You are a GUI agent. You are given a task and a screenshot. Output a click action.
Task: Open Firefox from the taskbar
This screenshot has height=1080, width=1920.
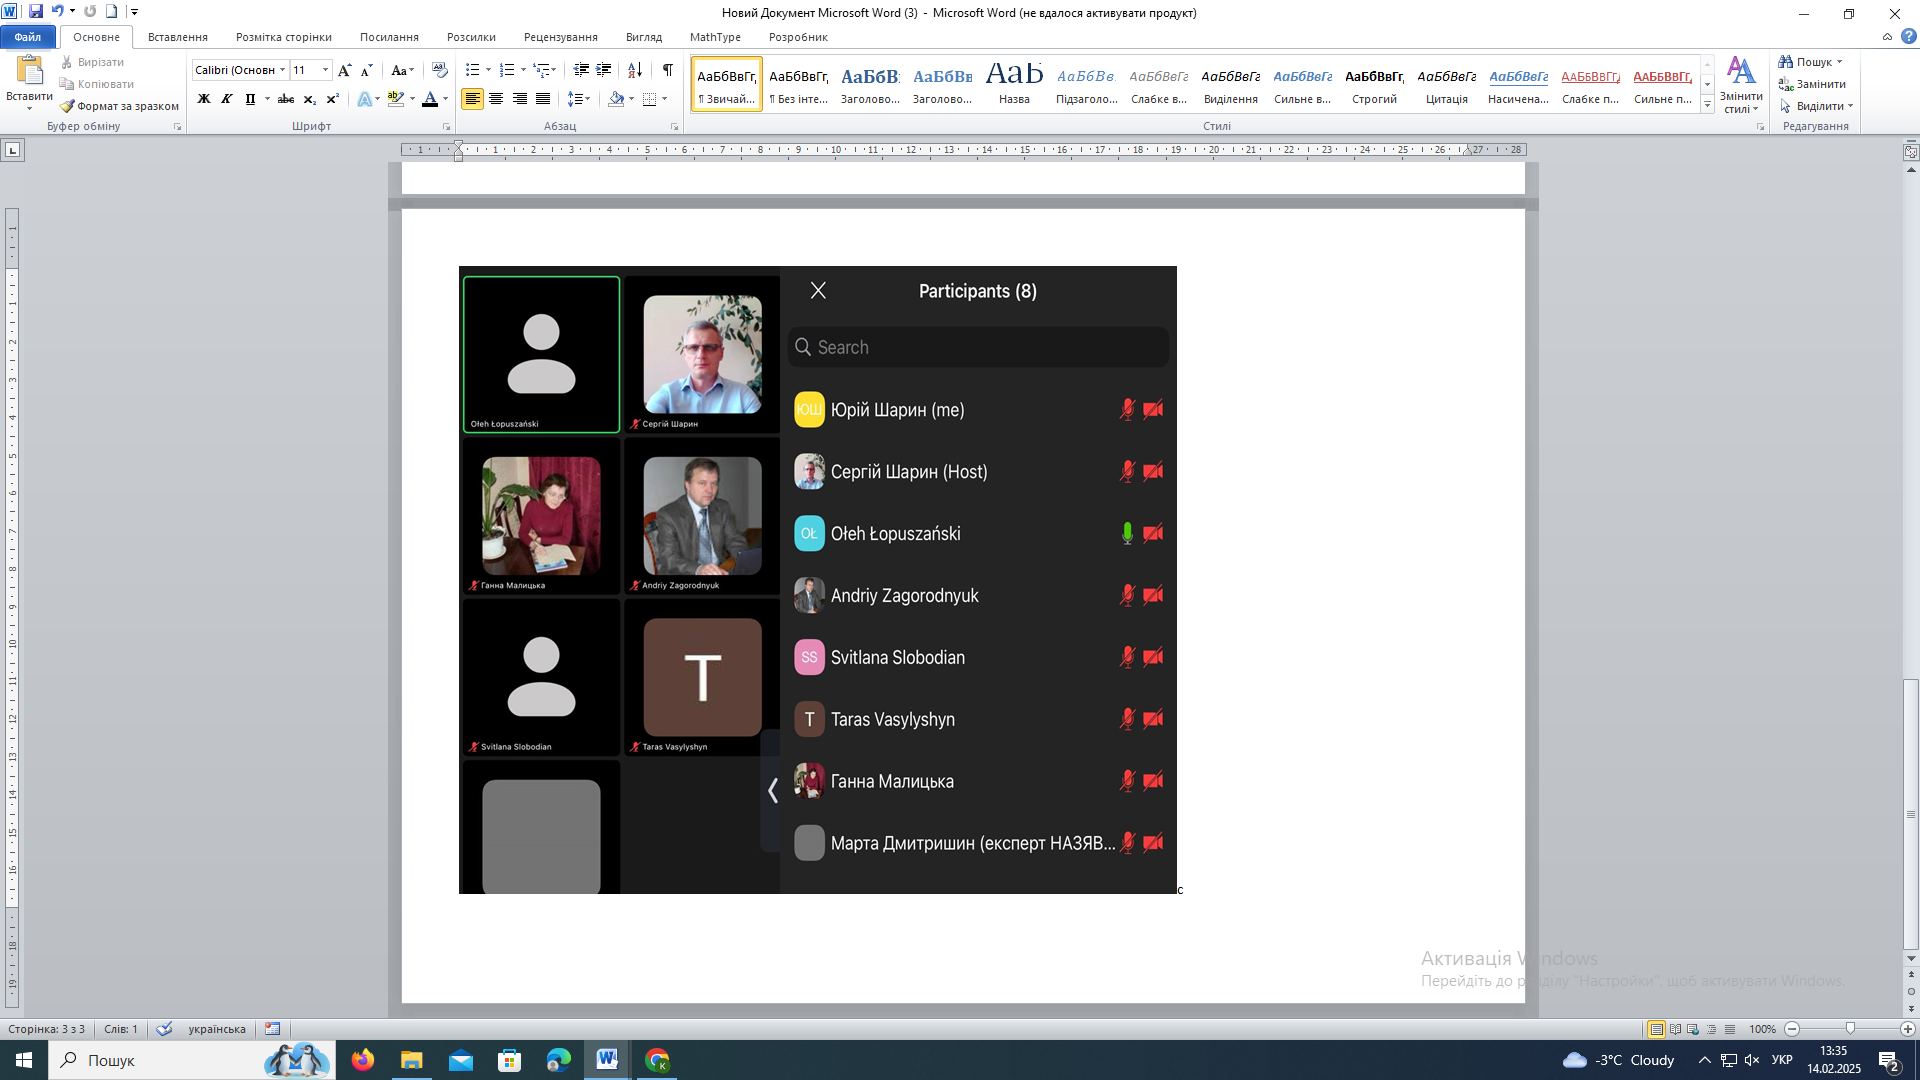coord(363,1060)
